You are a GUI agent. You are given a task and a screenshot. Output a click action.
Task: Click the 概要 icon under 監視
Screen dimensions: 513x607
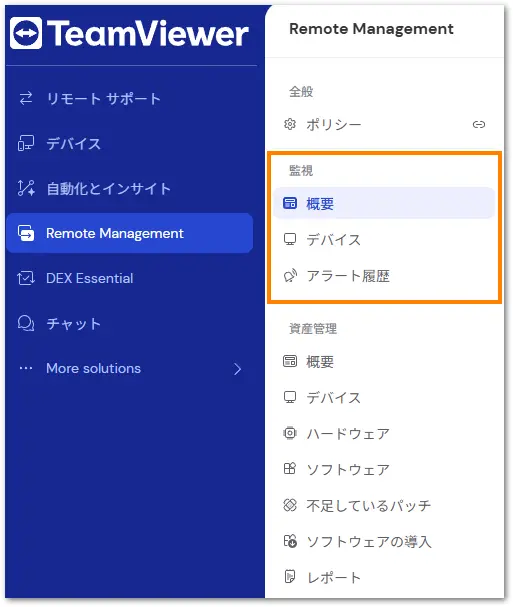coord(290,203)
